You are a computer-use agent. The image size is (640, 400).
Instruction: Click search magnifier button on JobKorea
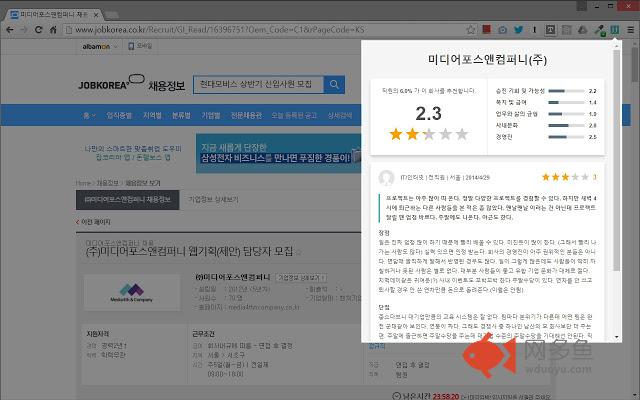(334, 84)
